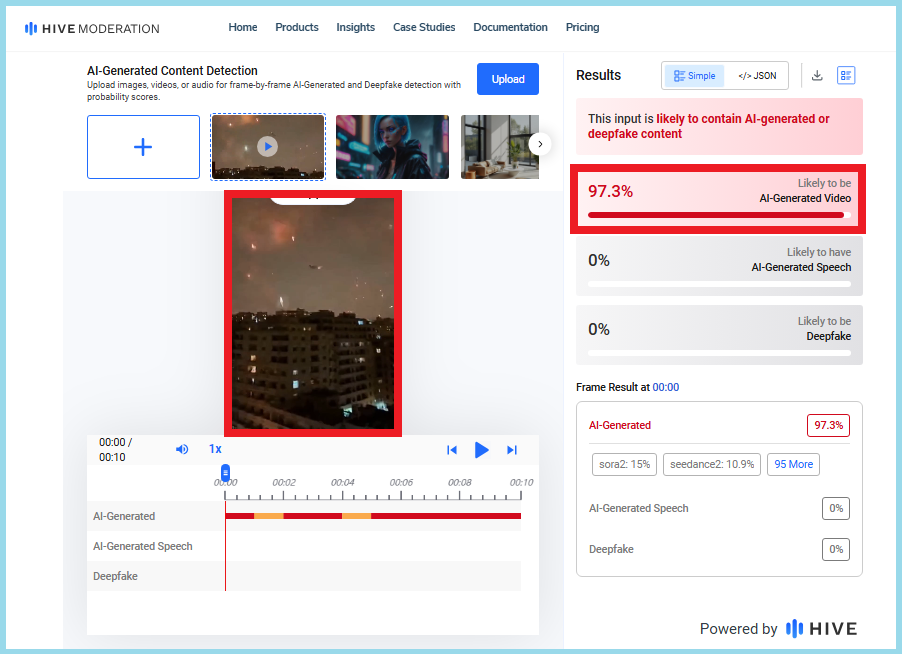Change the 1x playback speed
Image resolution: width=902 pixels, height=654 pixels.
click(x=215, y=450)
